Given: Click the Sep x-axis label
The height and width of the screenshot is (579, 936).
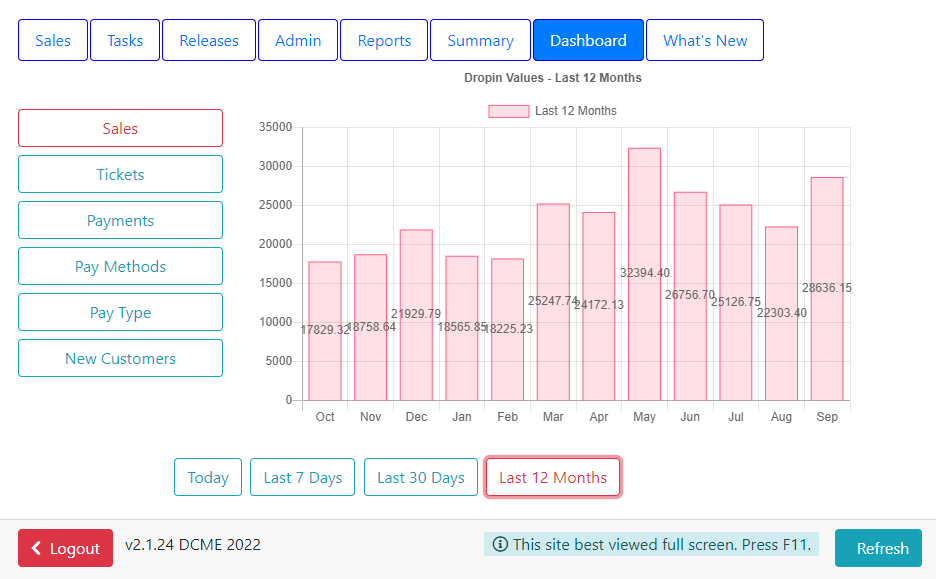Looking at the screenshot, I should [827, 417].
